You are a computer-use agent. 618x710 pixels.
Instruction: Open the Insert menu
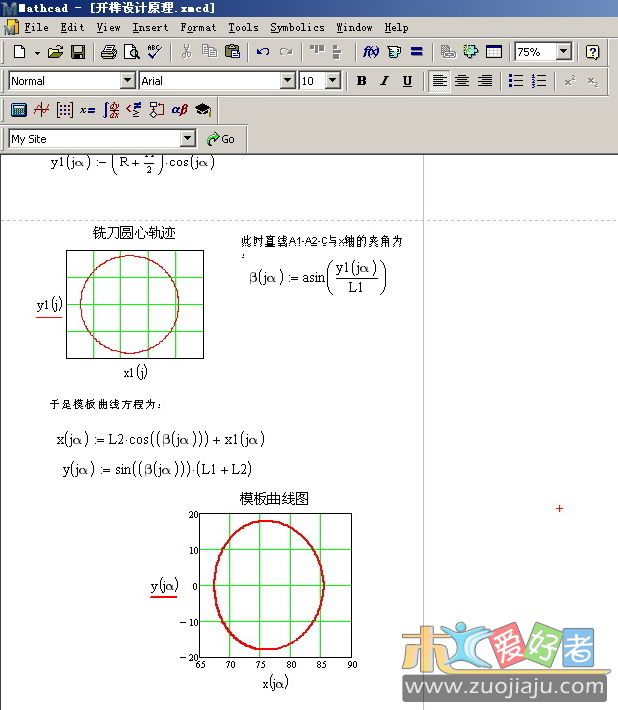point(150,28)
